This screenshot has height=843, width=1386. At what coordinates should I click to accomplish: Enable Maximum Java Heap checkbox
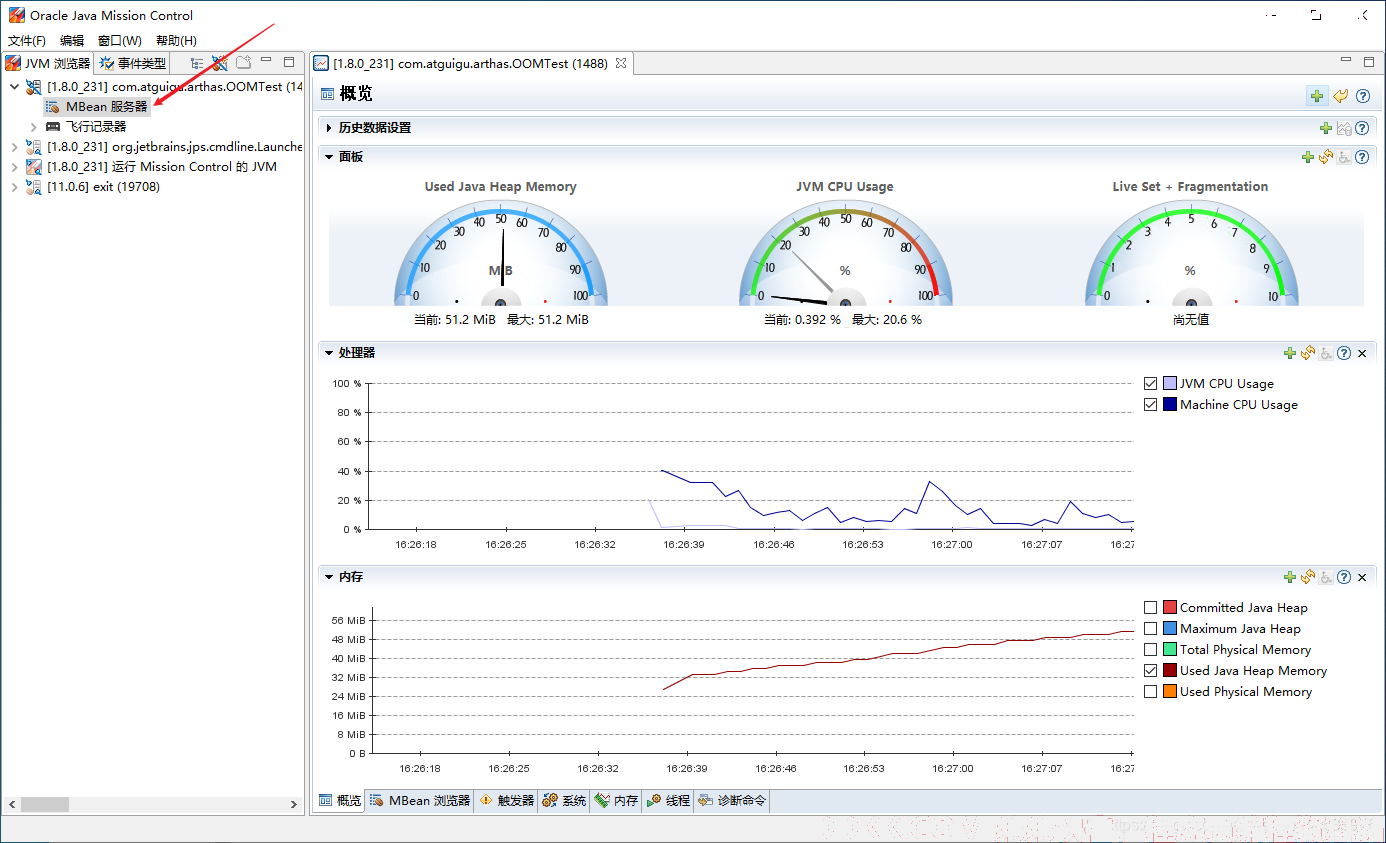(1150, 628)
